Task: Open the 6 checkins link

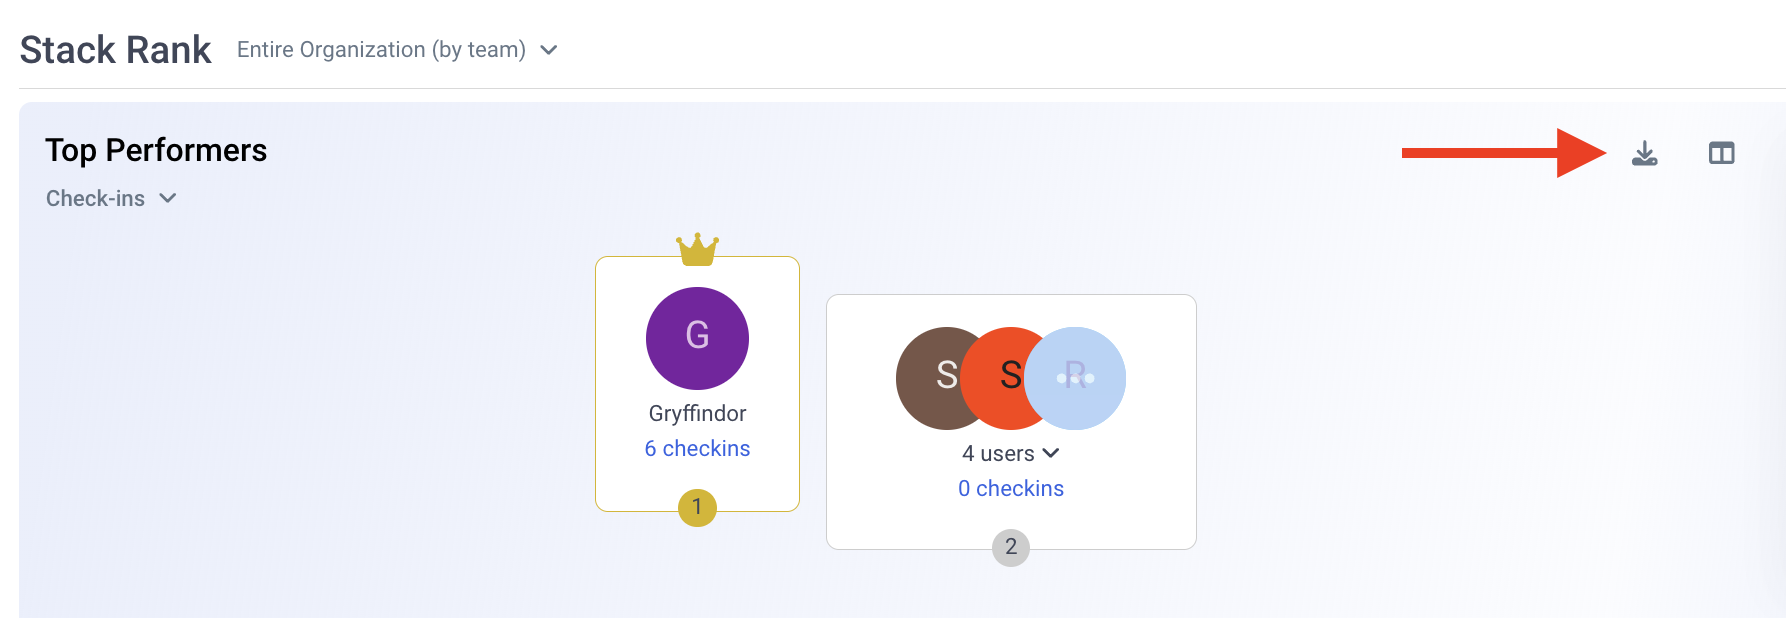Action: (697, 448)
